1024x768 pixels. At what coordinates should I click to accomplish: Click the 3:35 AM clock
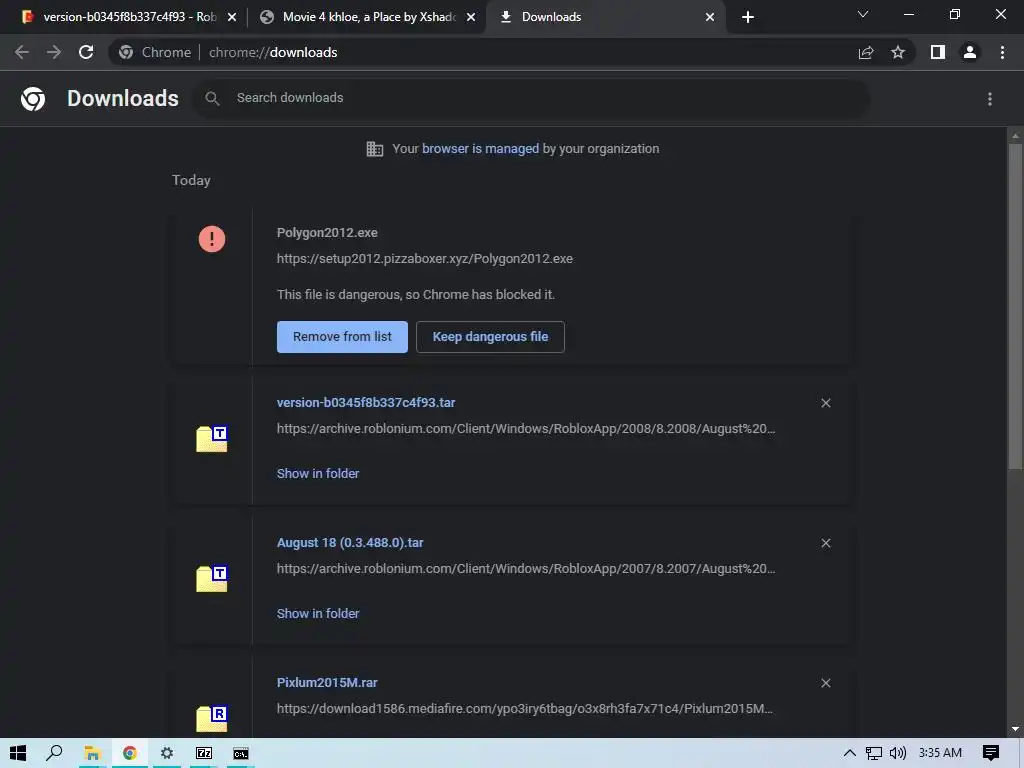[x=940, y=753]
